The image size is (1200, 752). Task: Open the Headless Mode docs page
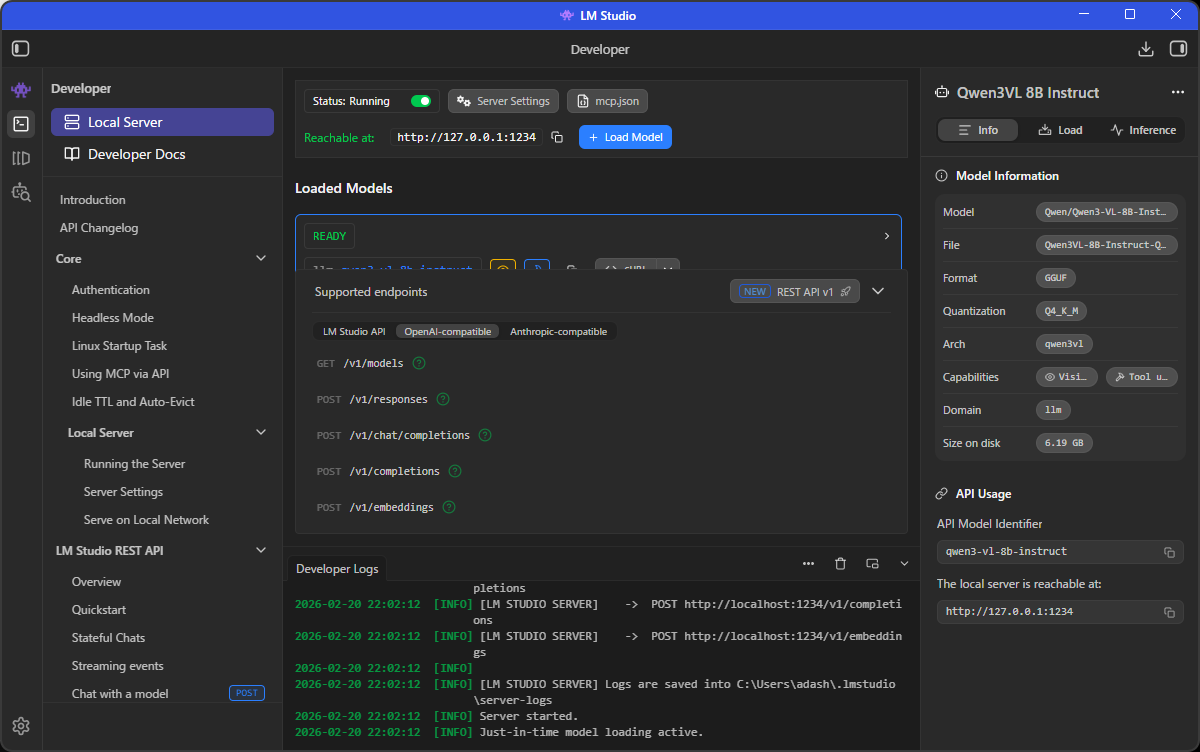tap(113, 318)
